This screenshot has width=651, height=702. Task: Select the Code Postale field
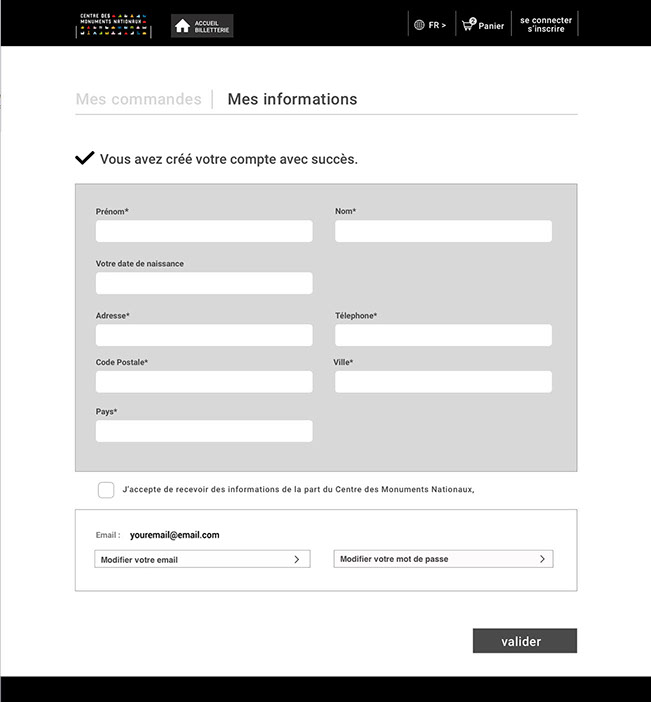click(x=204, y=382)
